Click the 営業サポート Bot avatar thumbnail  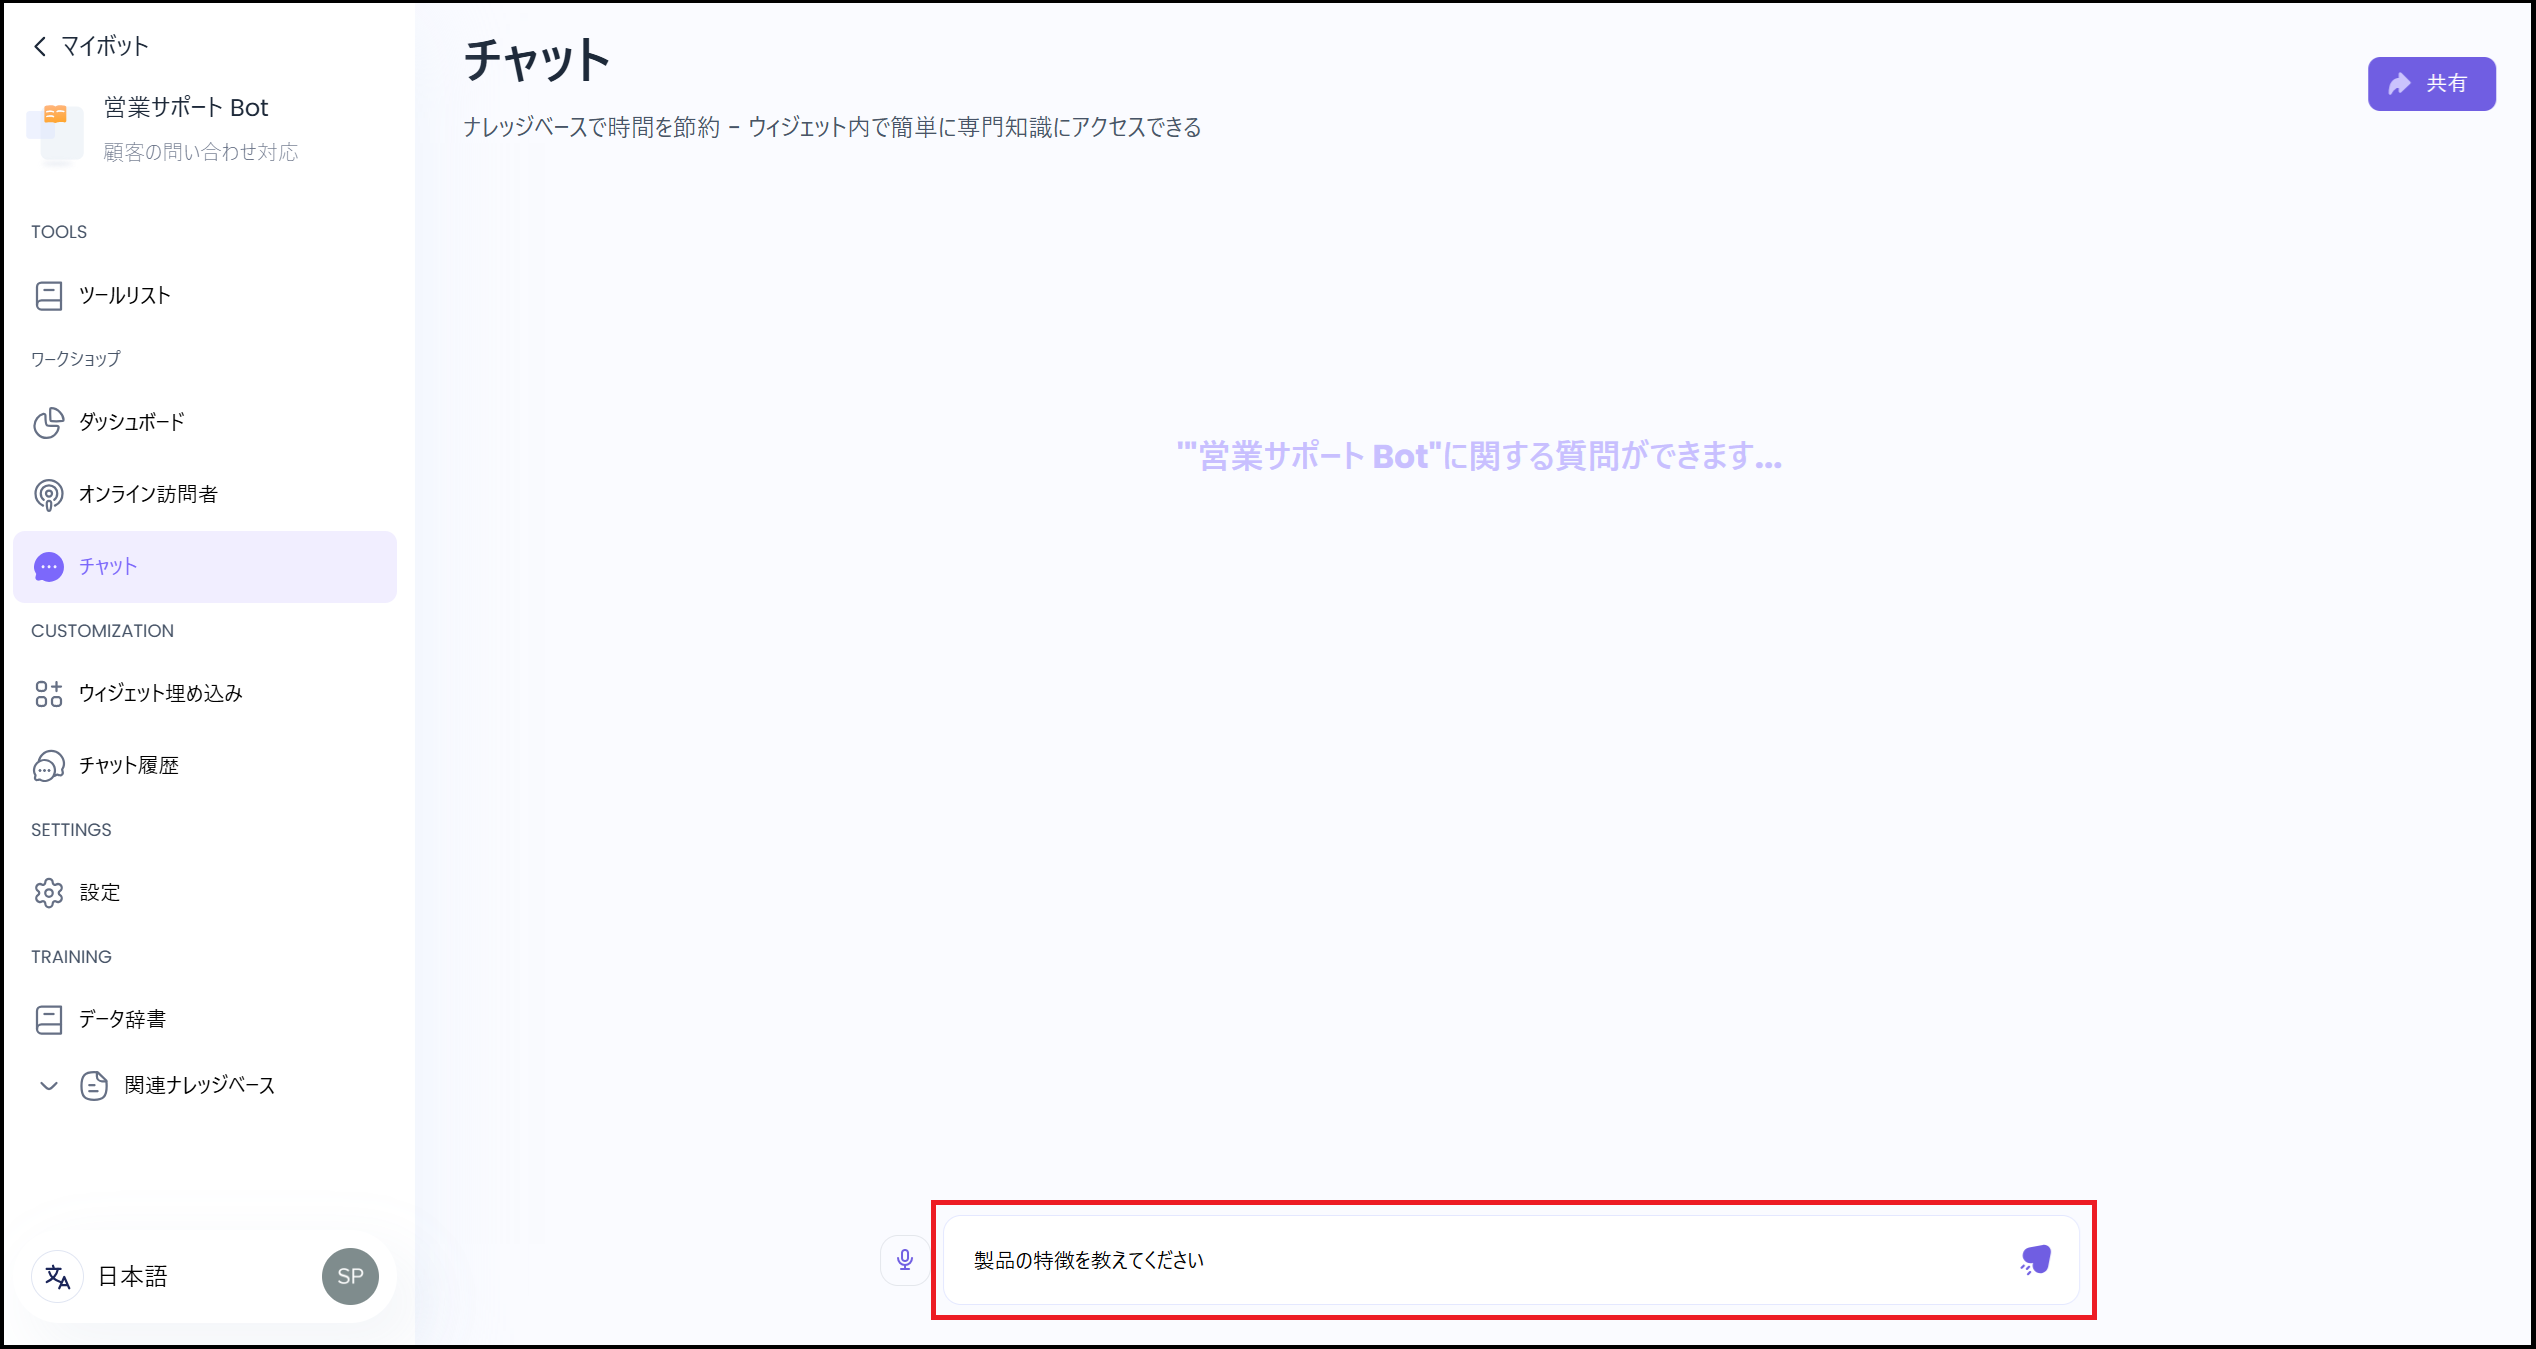pos(55,132)
